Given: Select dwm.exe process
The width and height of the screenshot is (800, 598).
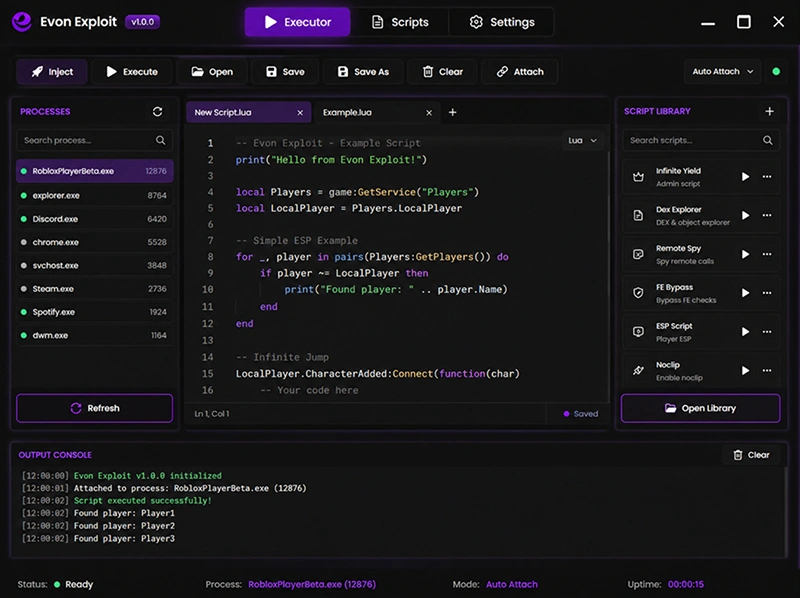Looking at the screenshot, I should pos(95,335).
